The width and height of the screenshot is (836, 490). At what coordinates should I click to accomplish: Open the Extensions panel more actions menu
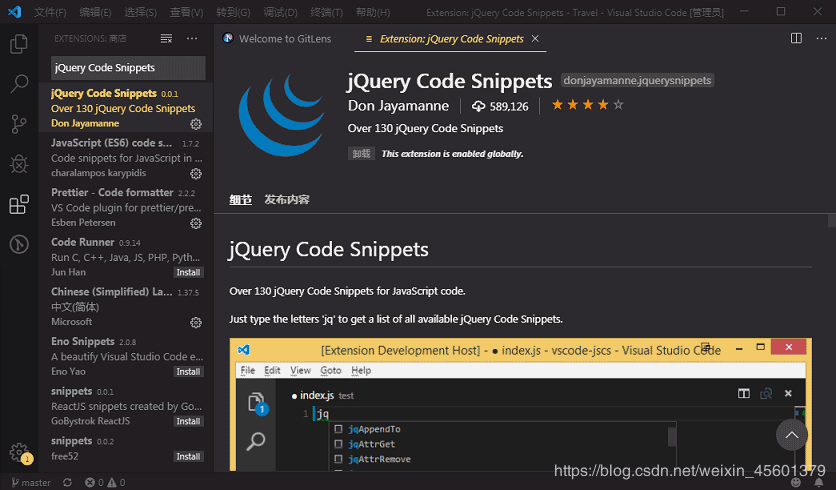click(192, 39)
